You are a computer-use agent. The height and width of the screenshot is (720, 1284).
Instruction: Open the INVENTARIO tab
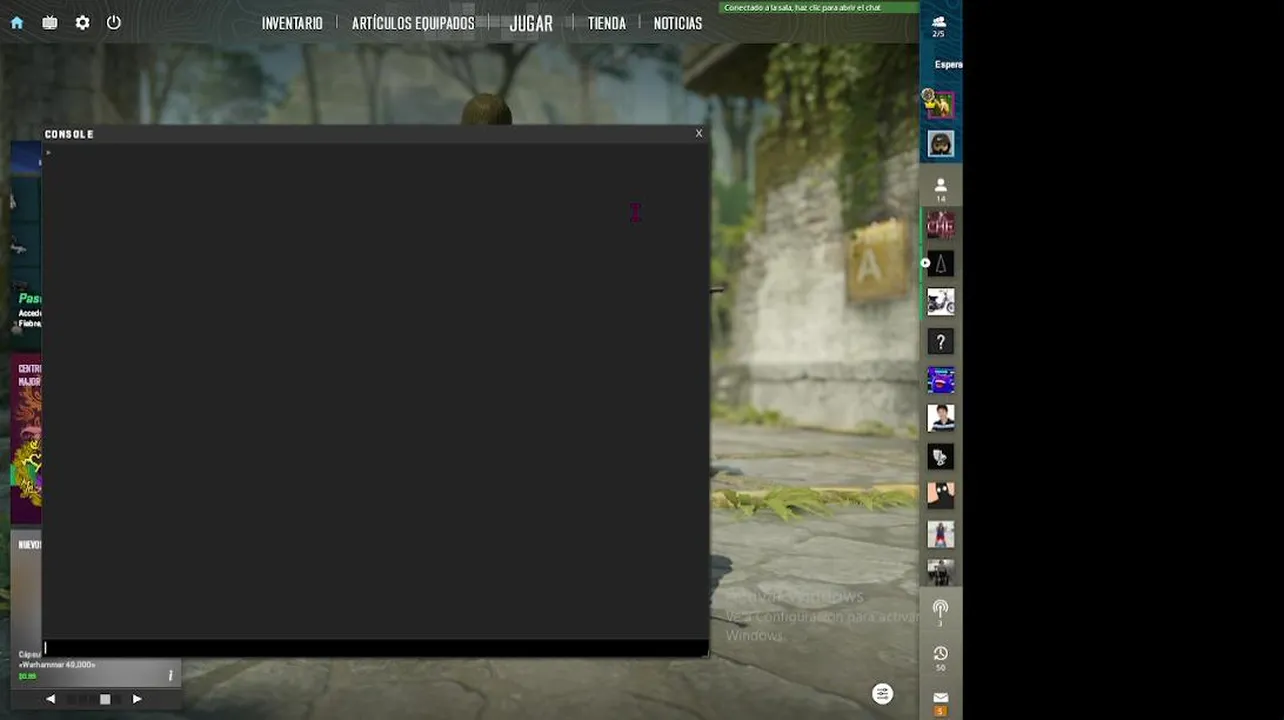point(292,23)
